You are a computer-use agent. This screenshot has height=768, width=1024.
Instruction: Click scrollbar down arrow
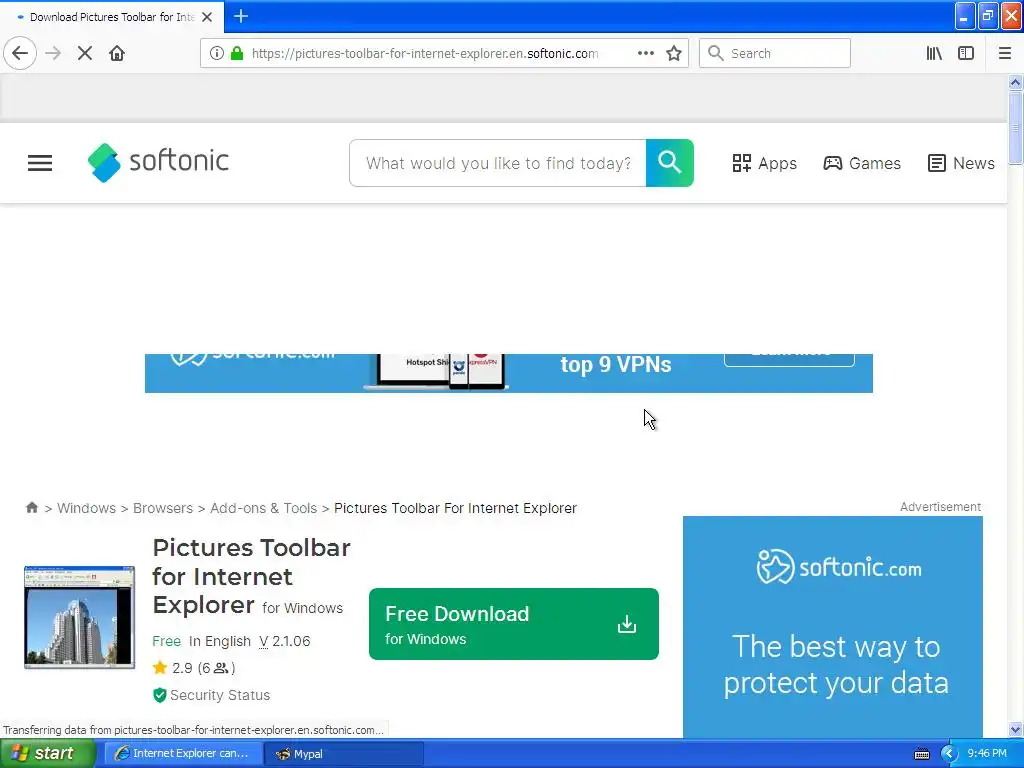[1015, 729]
